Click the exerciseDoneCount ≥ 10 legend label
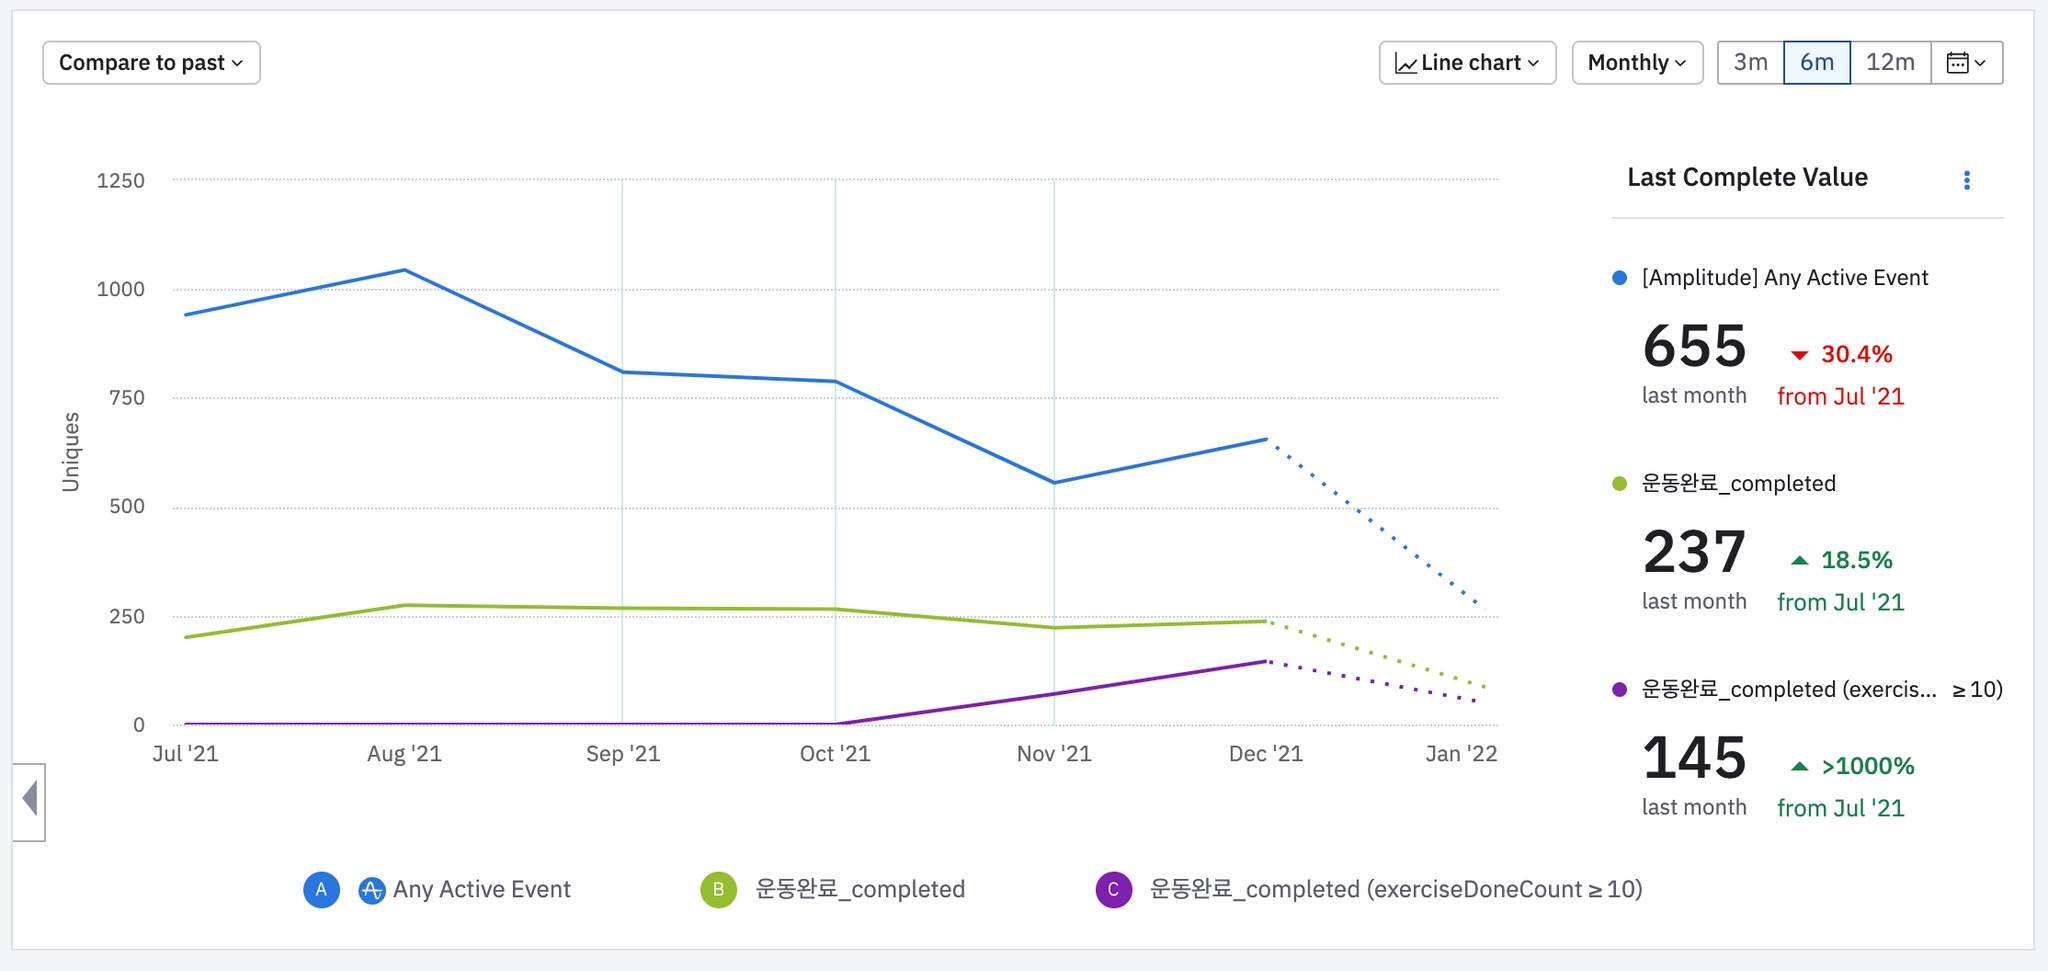 (x=1395, y=889)
